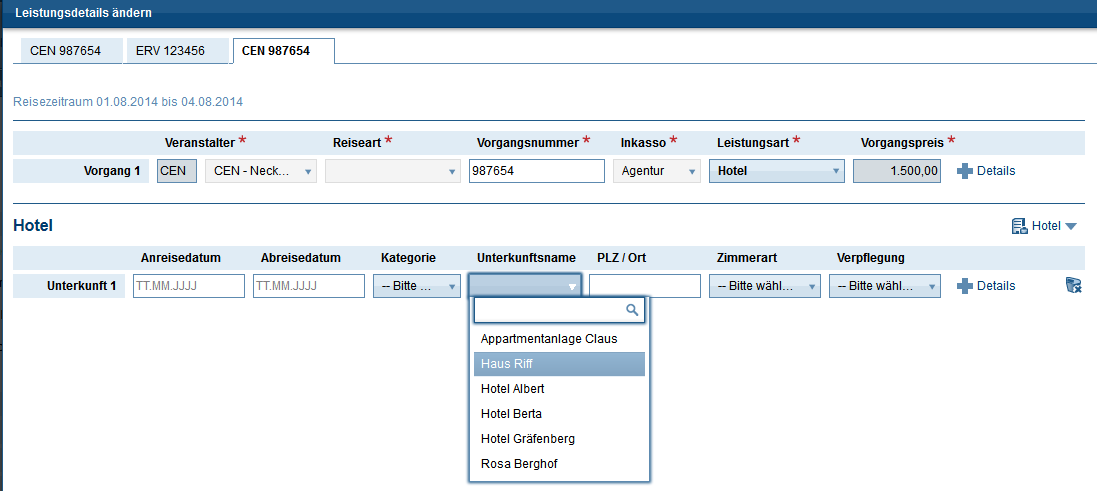Image resolution: width=1097 pixels, height=491 pixels.
Task: Open the Veranstalter CEN - Neck... dropdown
Action: tap(261, 171)
